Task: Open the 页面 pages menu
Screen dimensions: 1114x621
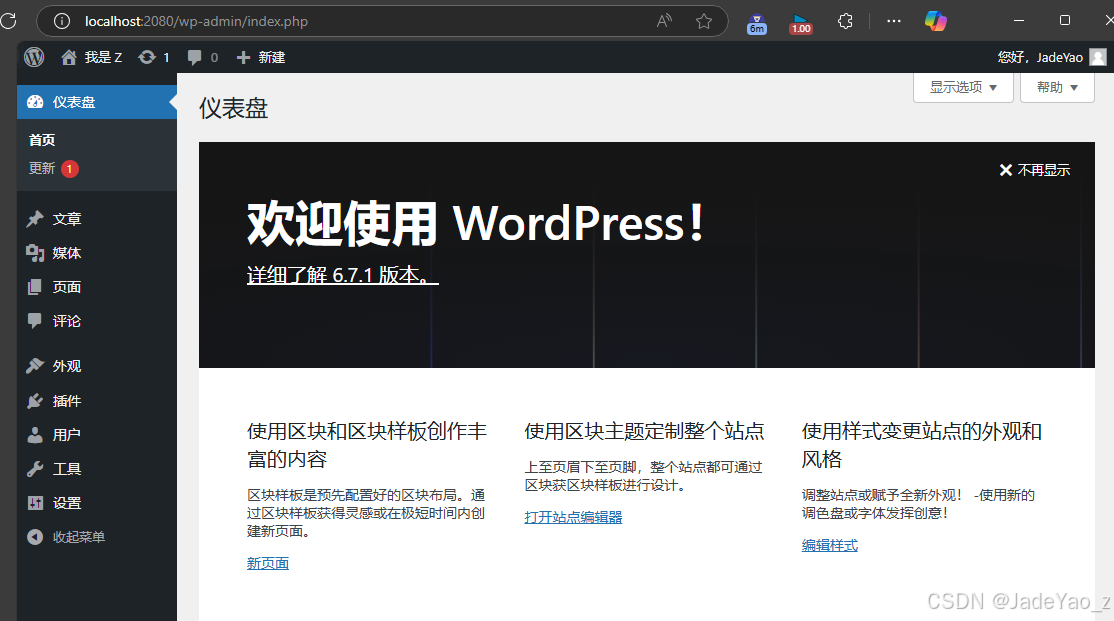Action: pyautogui.click(x=97, y=287)
